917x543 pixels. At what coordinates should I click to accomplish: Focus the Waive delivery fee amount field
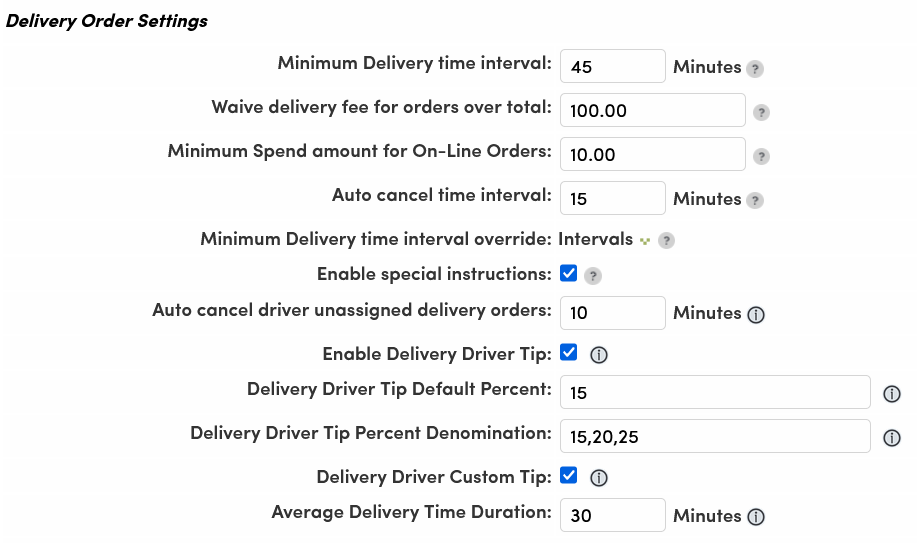click(x=653, y=110)
